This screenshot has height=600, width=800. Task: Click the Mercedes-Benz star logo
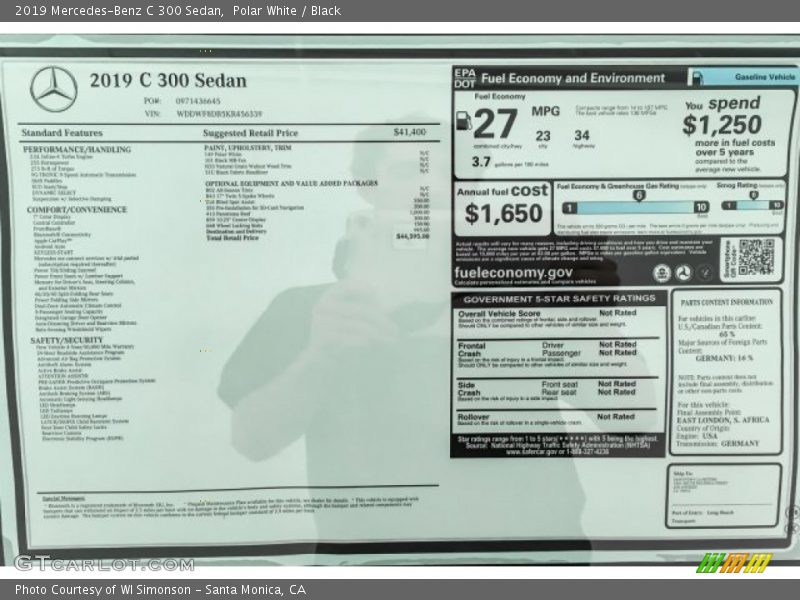click(54, 89)
